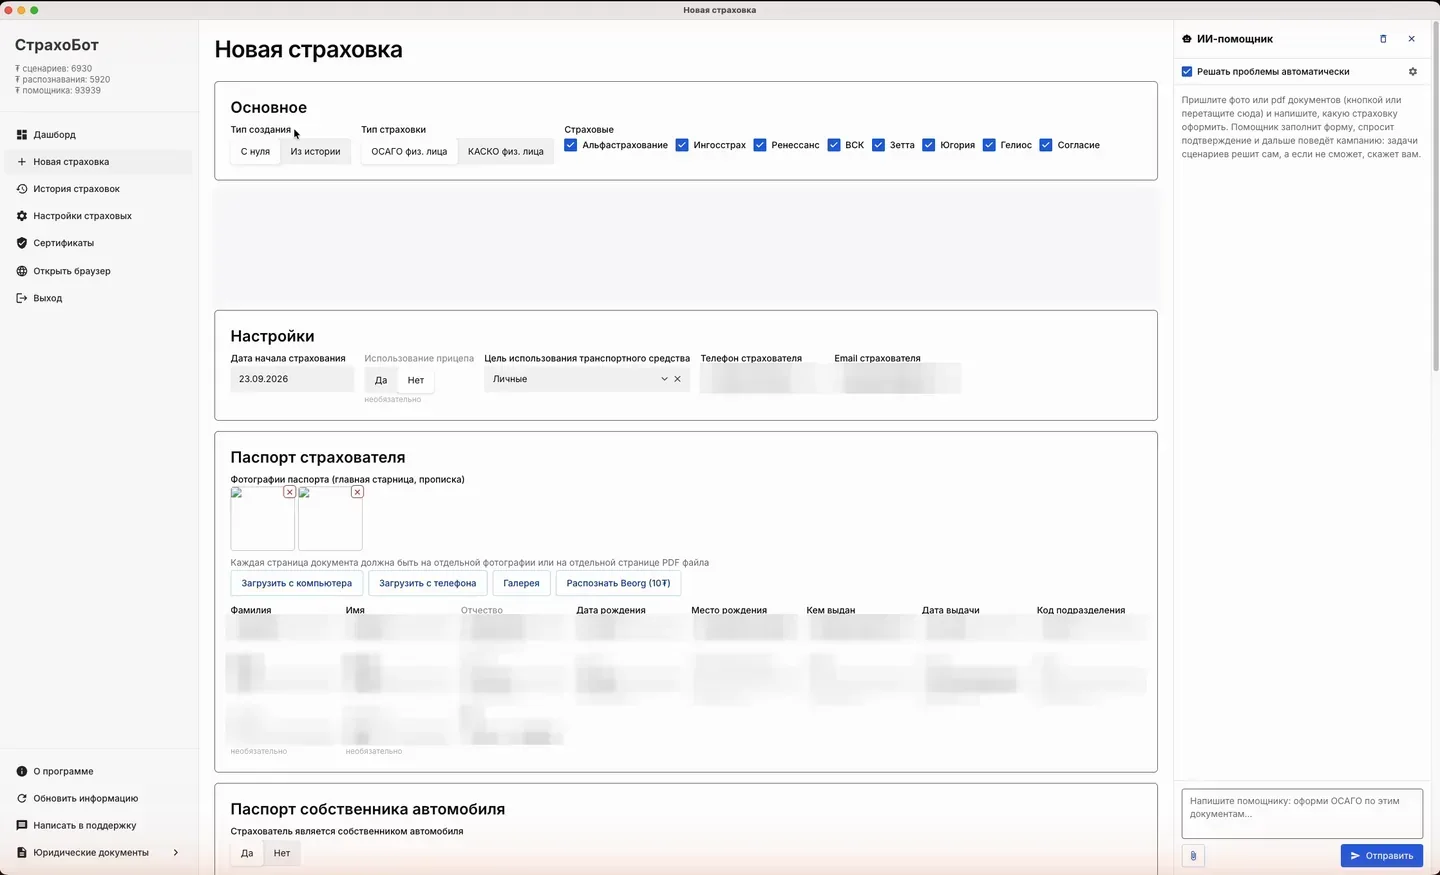Image resolution: width=1440 pixels, height=875 pixels.
Task: Open the Дашборд sidebar item
Action: 98,134
